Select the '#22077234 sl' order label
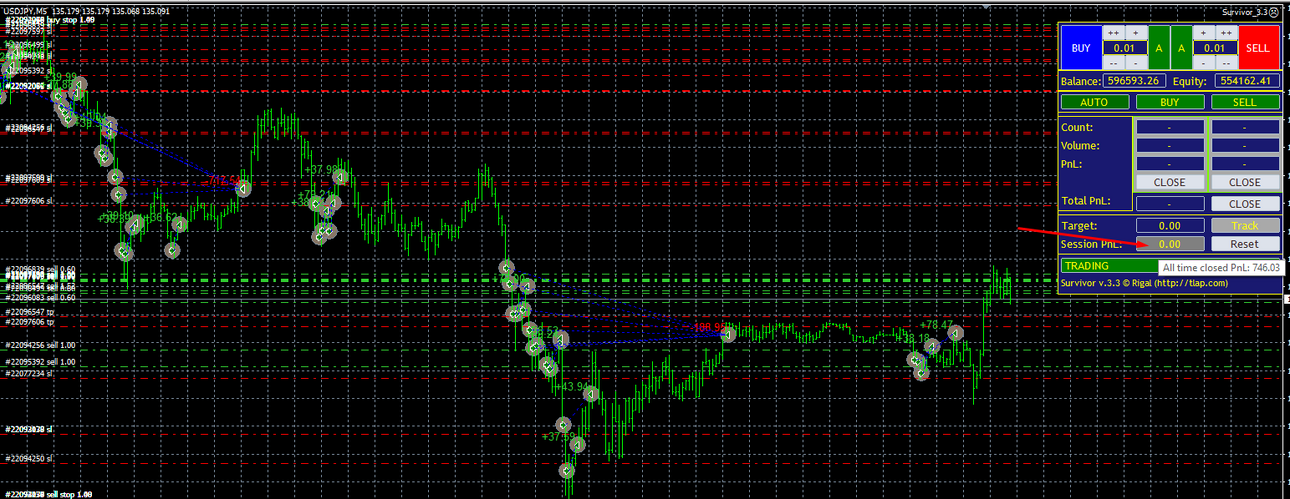This screenshot has height=499, width=1290. click(29, 373)
